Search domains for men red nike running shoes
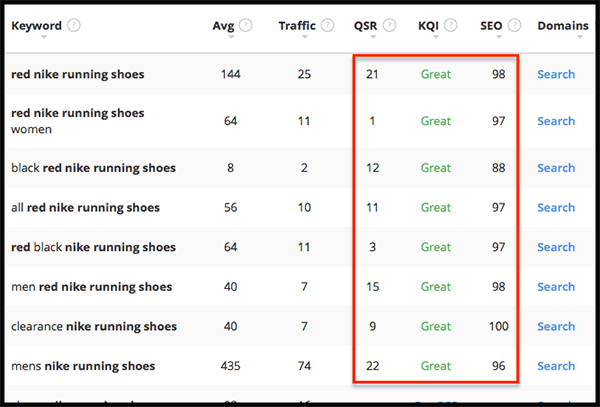 556,287
